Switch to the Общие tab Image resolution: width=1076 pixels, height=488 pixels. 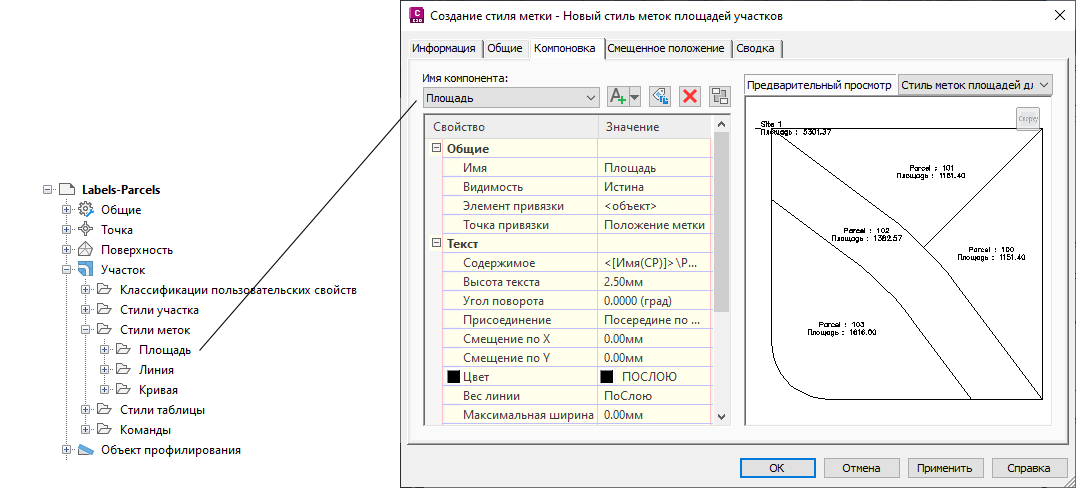click(x=504, y=48)
